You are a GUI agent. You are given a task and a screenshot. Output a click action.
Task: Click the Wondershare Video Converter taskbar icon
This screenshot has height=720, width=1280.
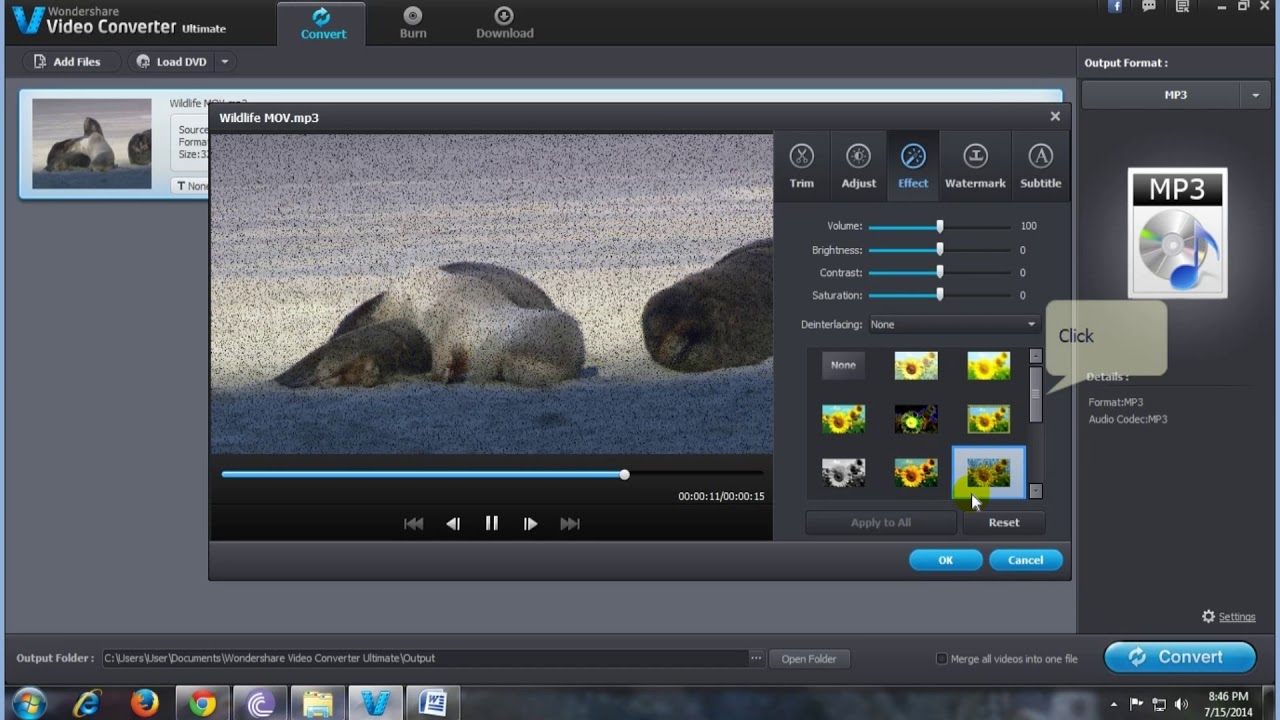pyautogui.click(x=375, y=704)
